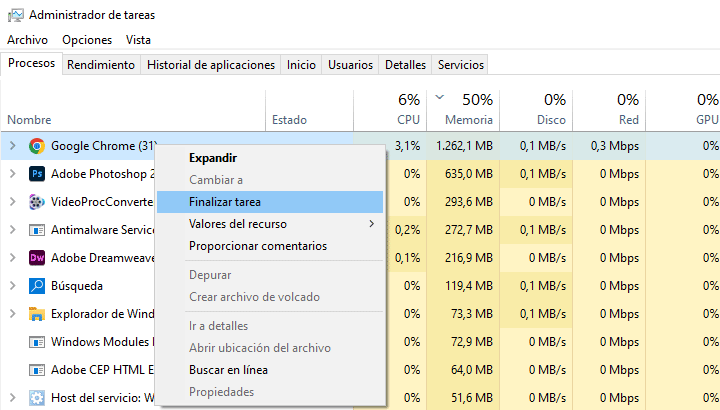720x410 pixels.
Task: Click the 3,1% CPU cell
Action: [x=407, y=146]
